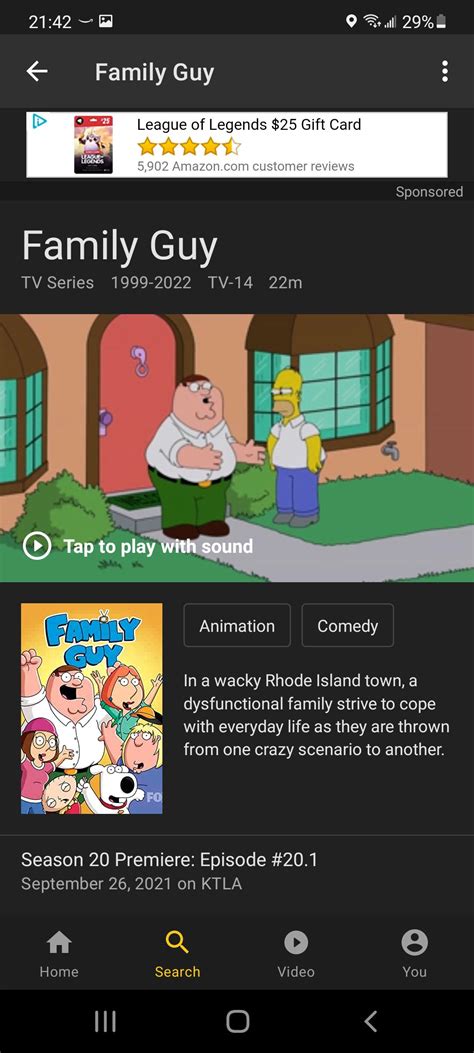The width and height of the screenshot is (474, 1053).
Task: Tap the trailer video scene
Action: [x=237, y=448]
